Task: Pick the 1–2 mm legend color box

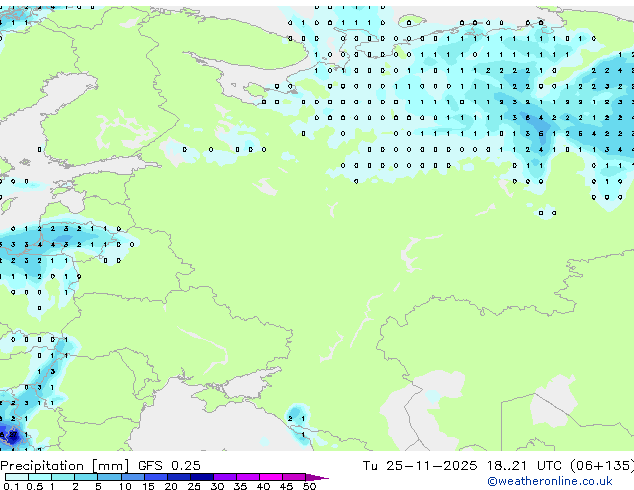Action: 63,477
